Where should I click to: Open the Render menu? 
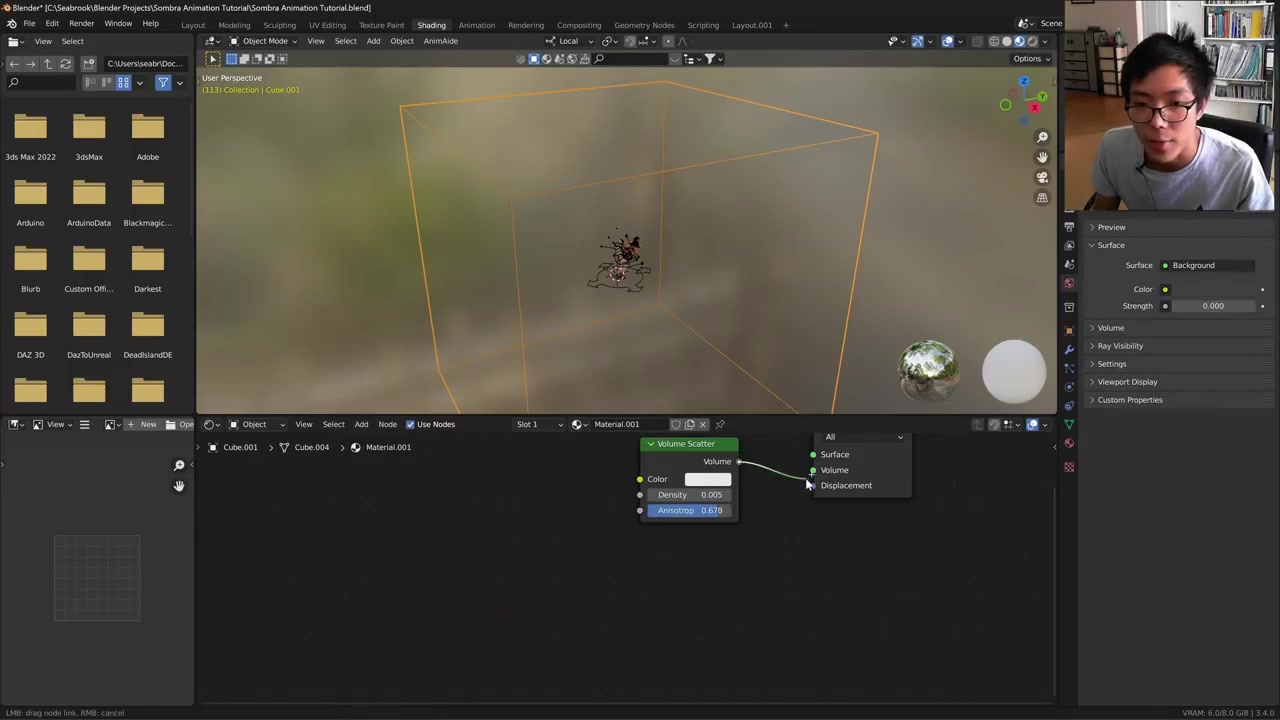[81, 24]
